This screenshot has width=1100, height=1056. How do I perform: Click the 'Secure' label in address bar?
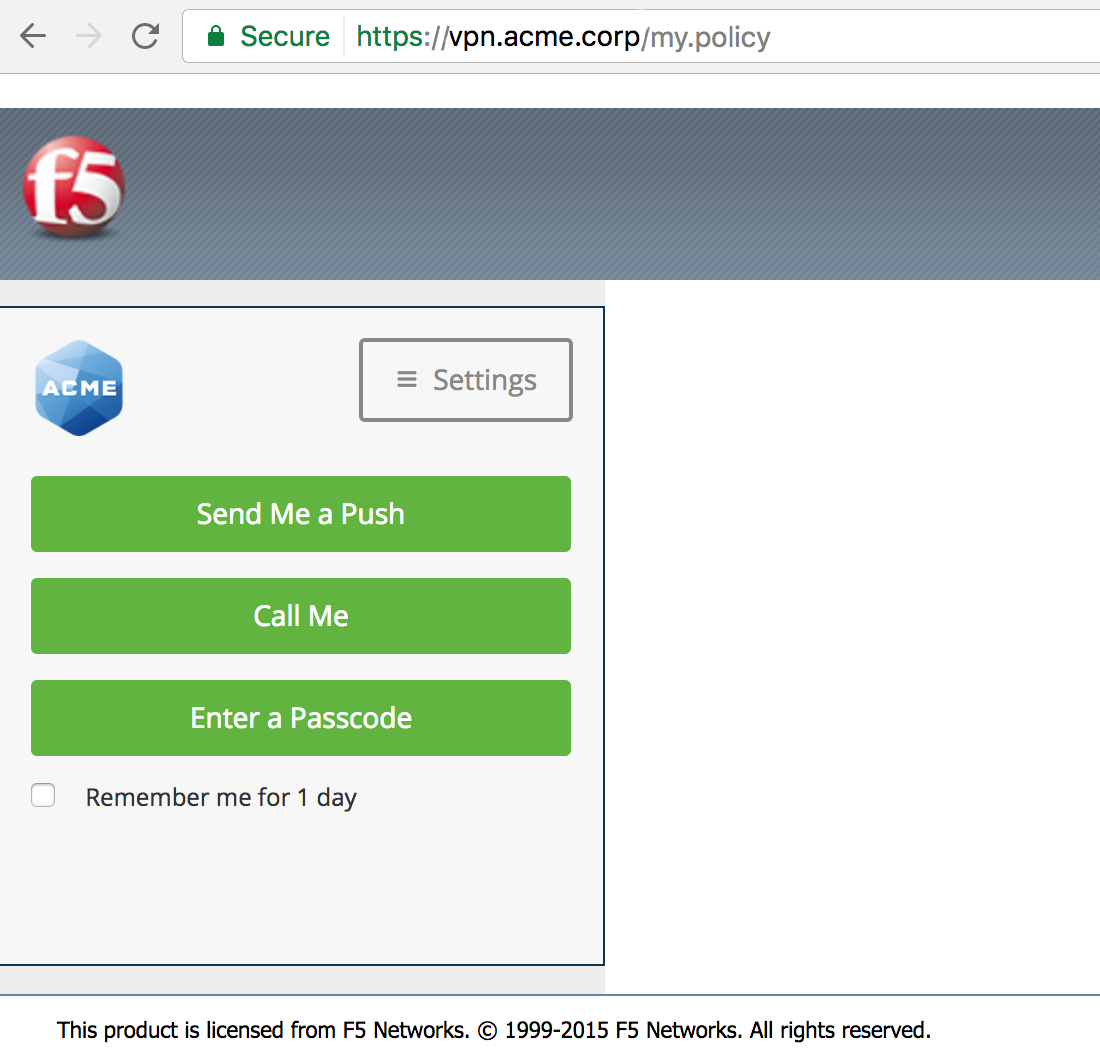(x=285, y=36)
